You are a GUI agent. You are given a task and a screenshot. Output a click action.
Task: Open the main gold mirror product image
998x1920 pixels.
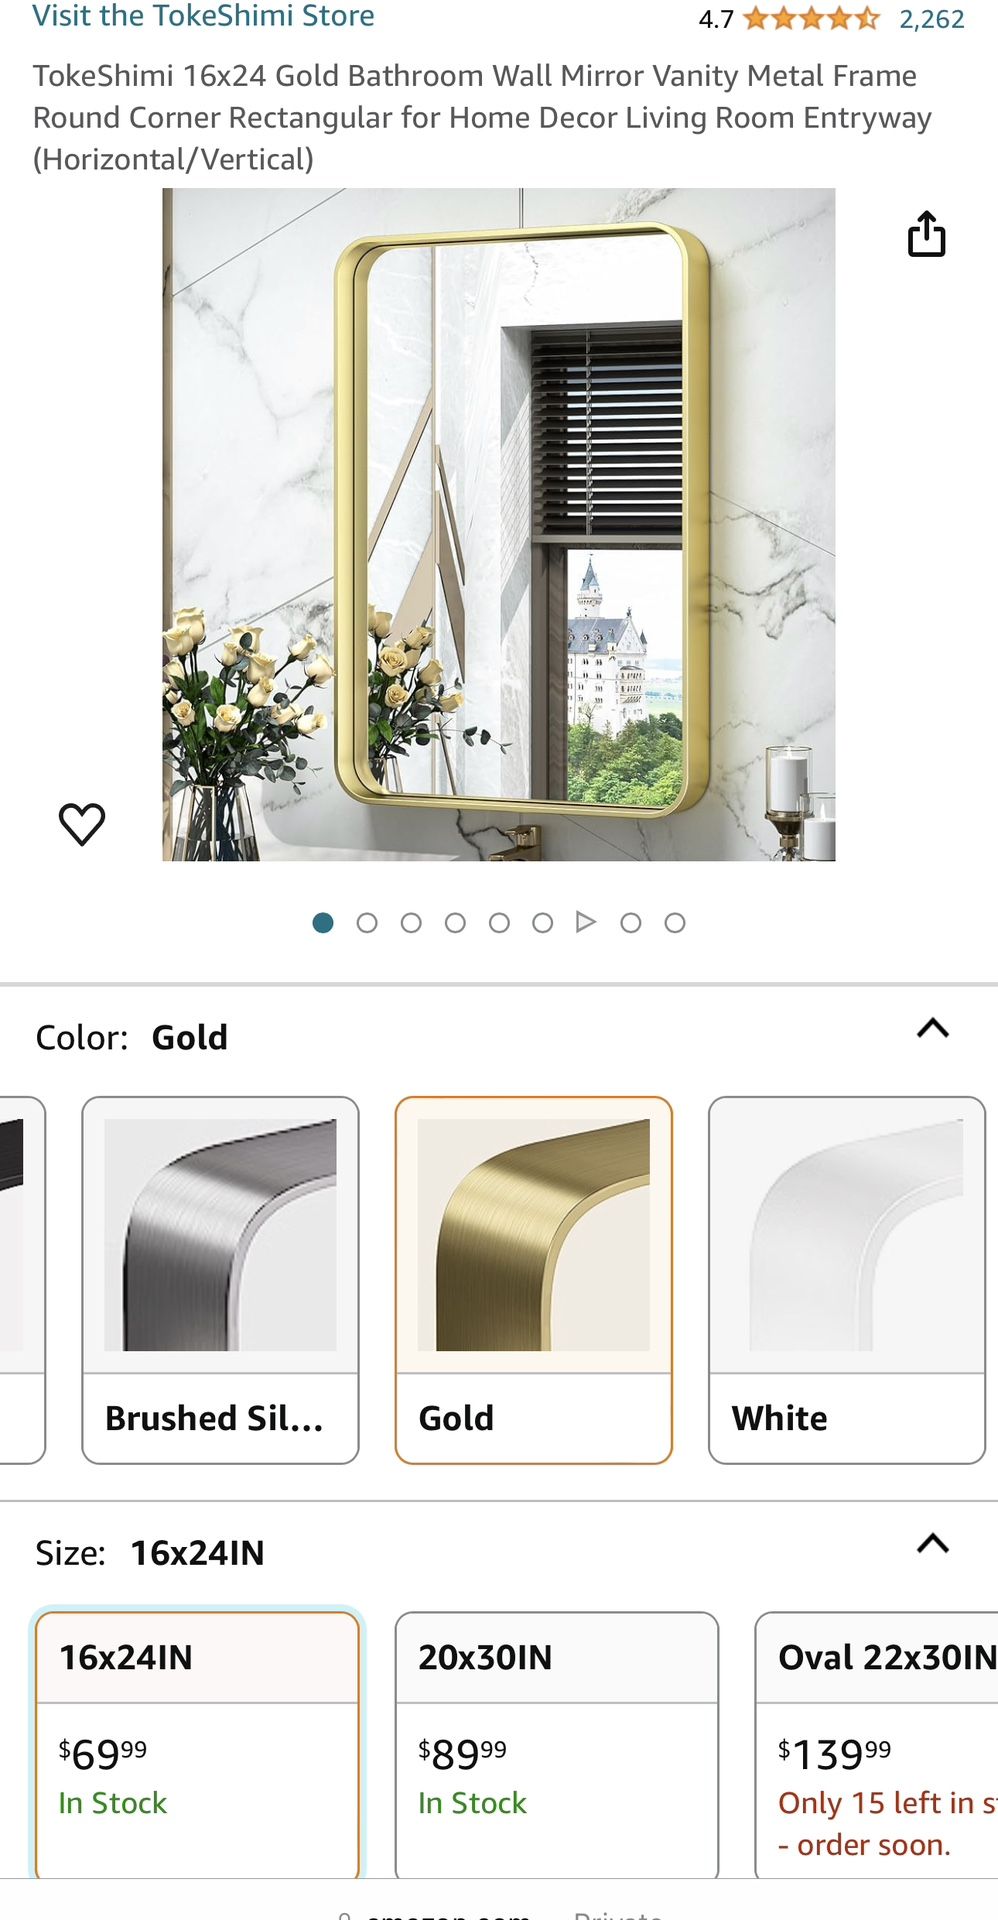click(499, 525)
